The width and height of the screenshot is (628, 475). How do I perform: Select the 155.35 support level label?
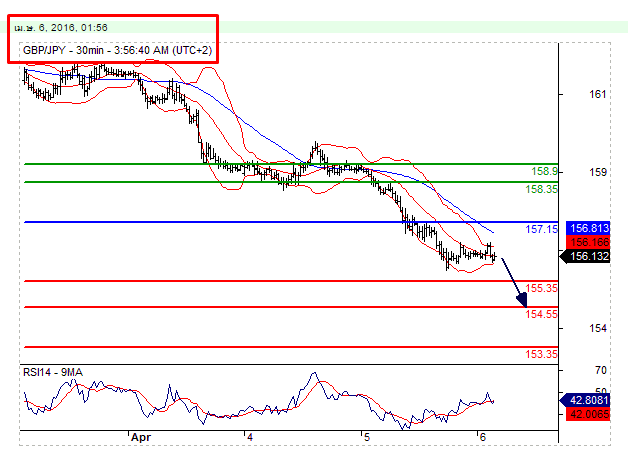point(541,288)
